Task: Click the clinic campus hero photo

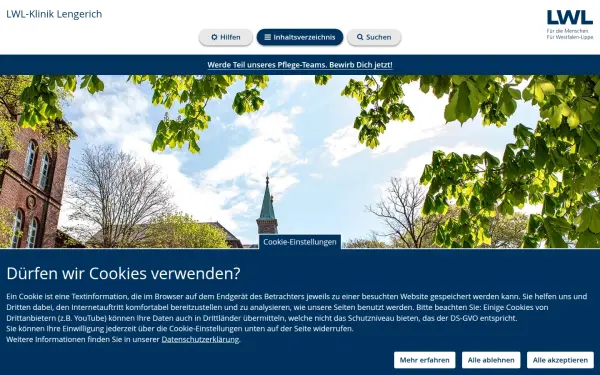Action: click(x=300, y=161)
